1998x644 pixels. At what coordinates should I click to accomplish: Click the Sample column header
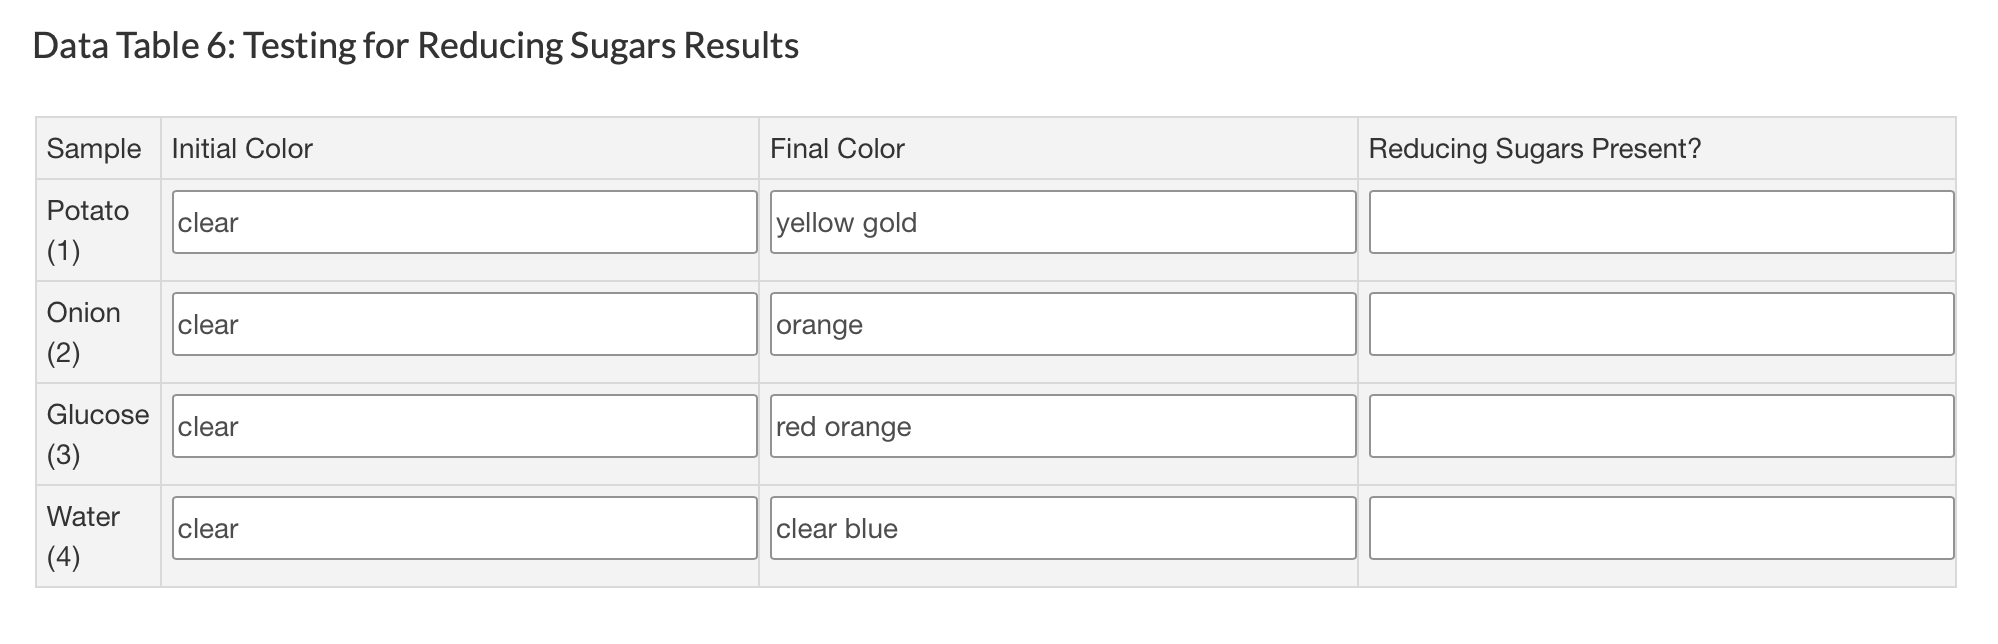click(94, 149)
